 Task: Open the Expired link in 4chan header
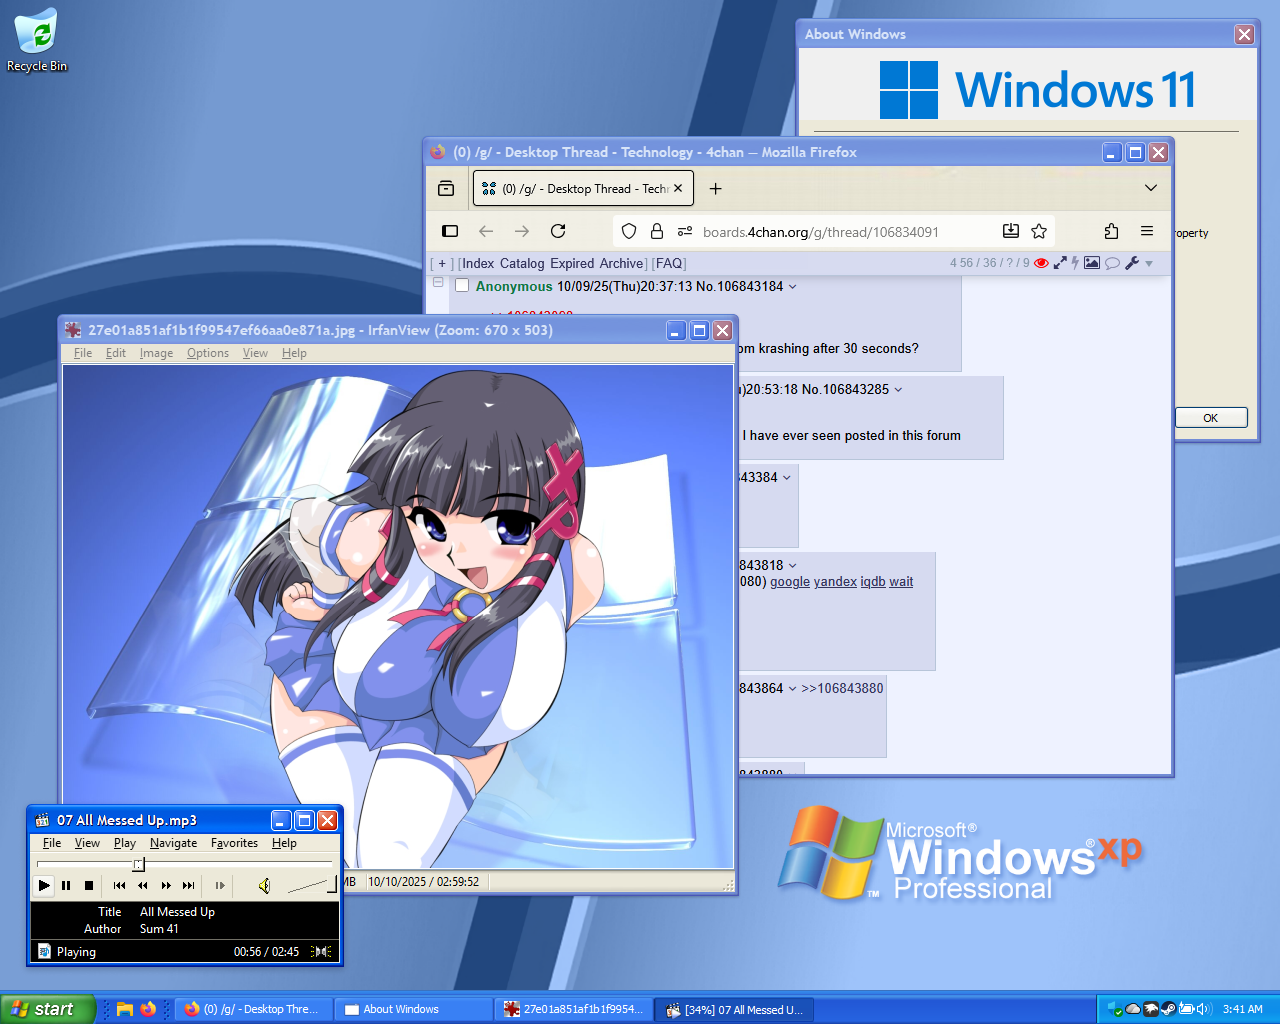pyautogui.click(x=572, y=264)
